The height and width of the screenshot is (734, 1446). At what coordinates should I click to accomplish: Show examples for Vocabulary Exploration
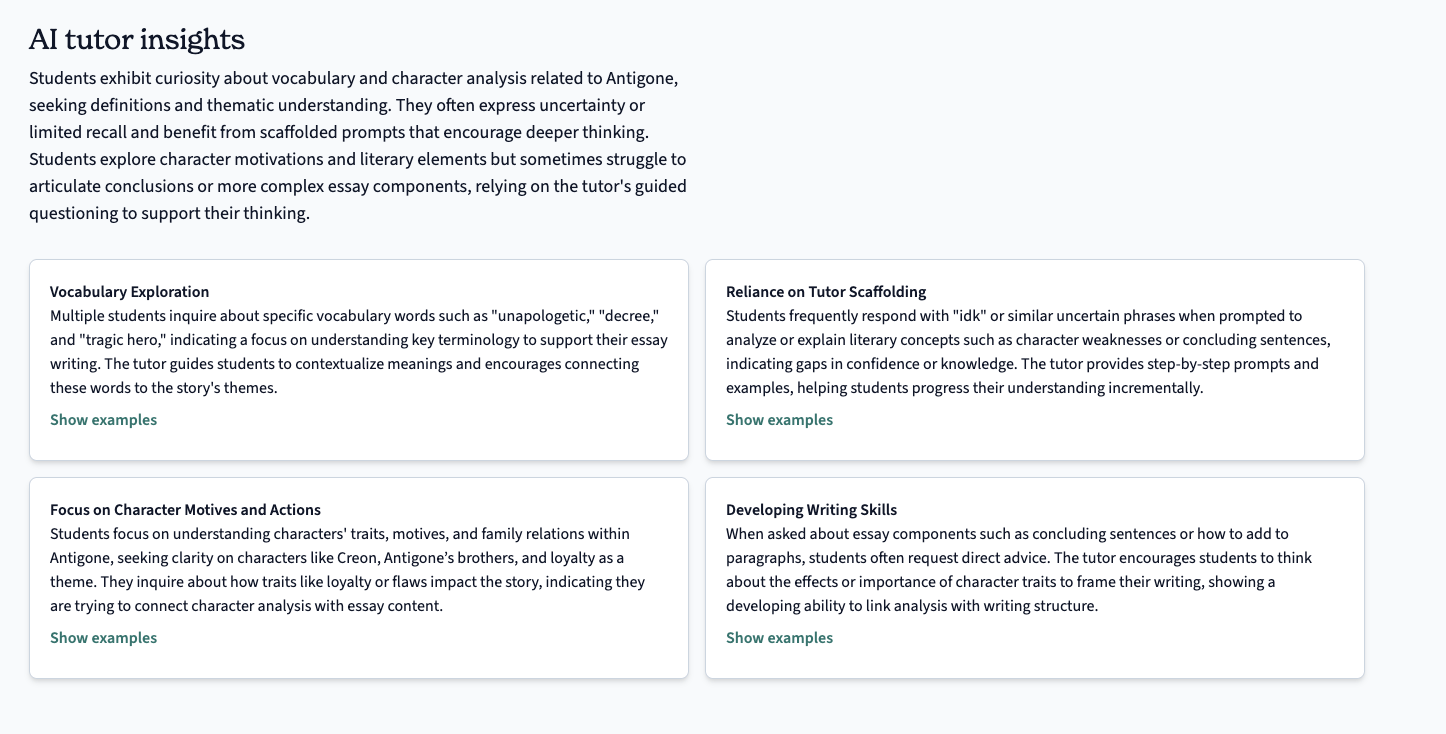[103, 420]
